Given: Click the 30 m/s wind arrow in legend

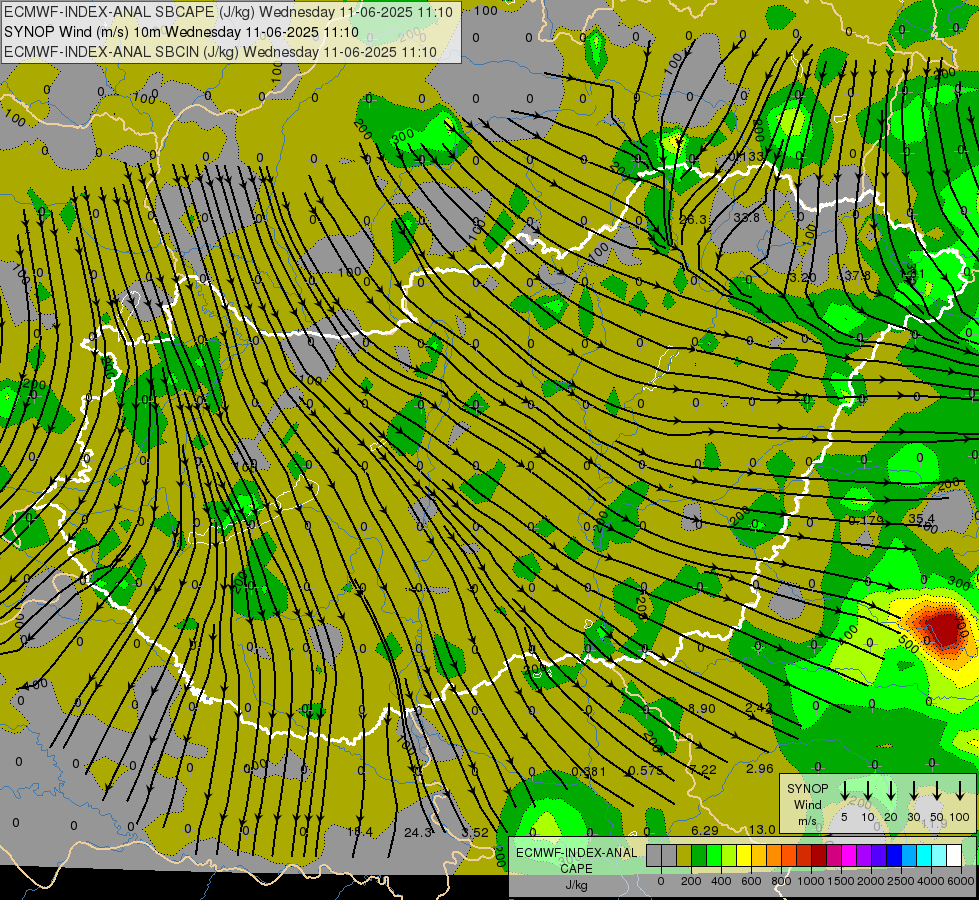Looking at the screenshot, I should 914,791.
